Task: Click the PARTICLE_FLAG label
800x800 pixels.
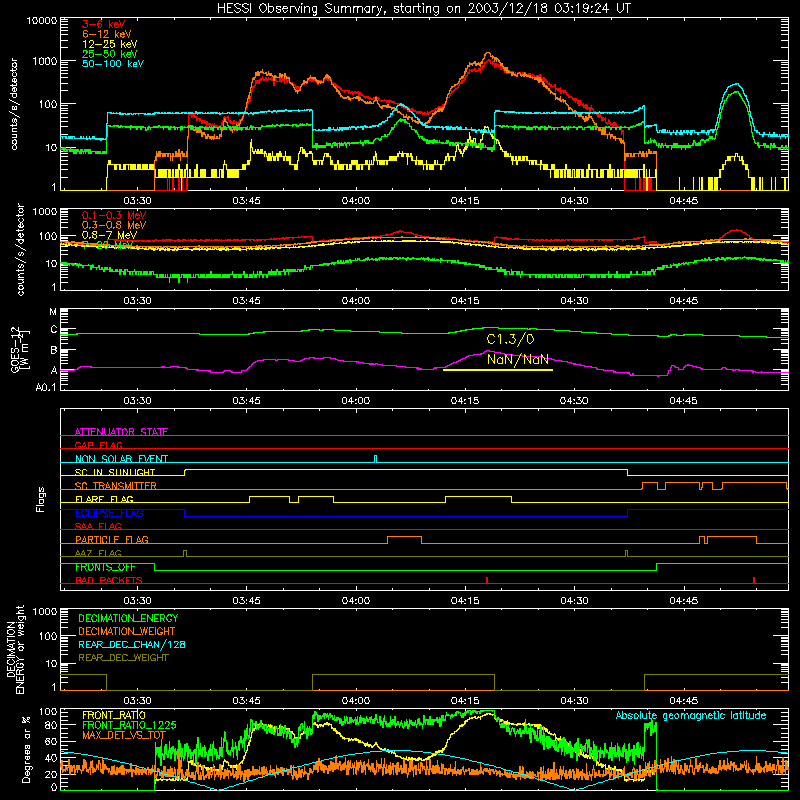Action: (x=112, y=539)
